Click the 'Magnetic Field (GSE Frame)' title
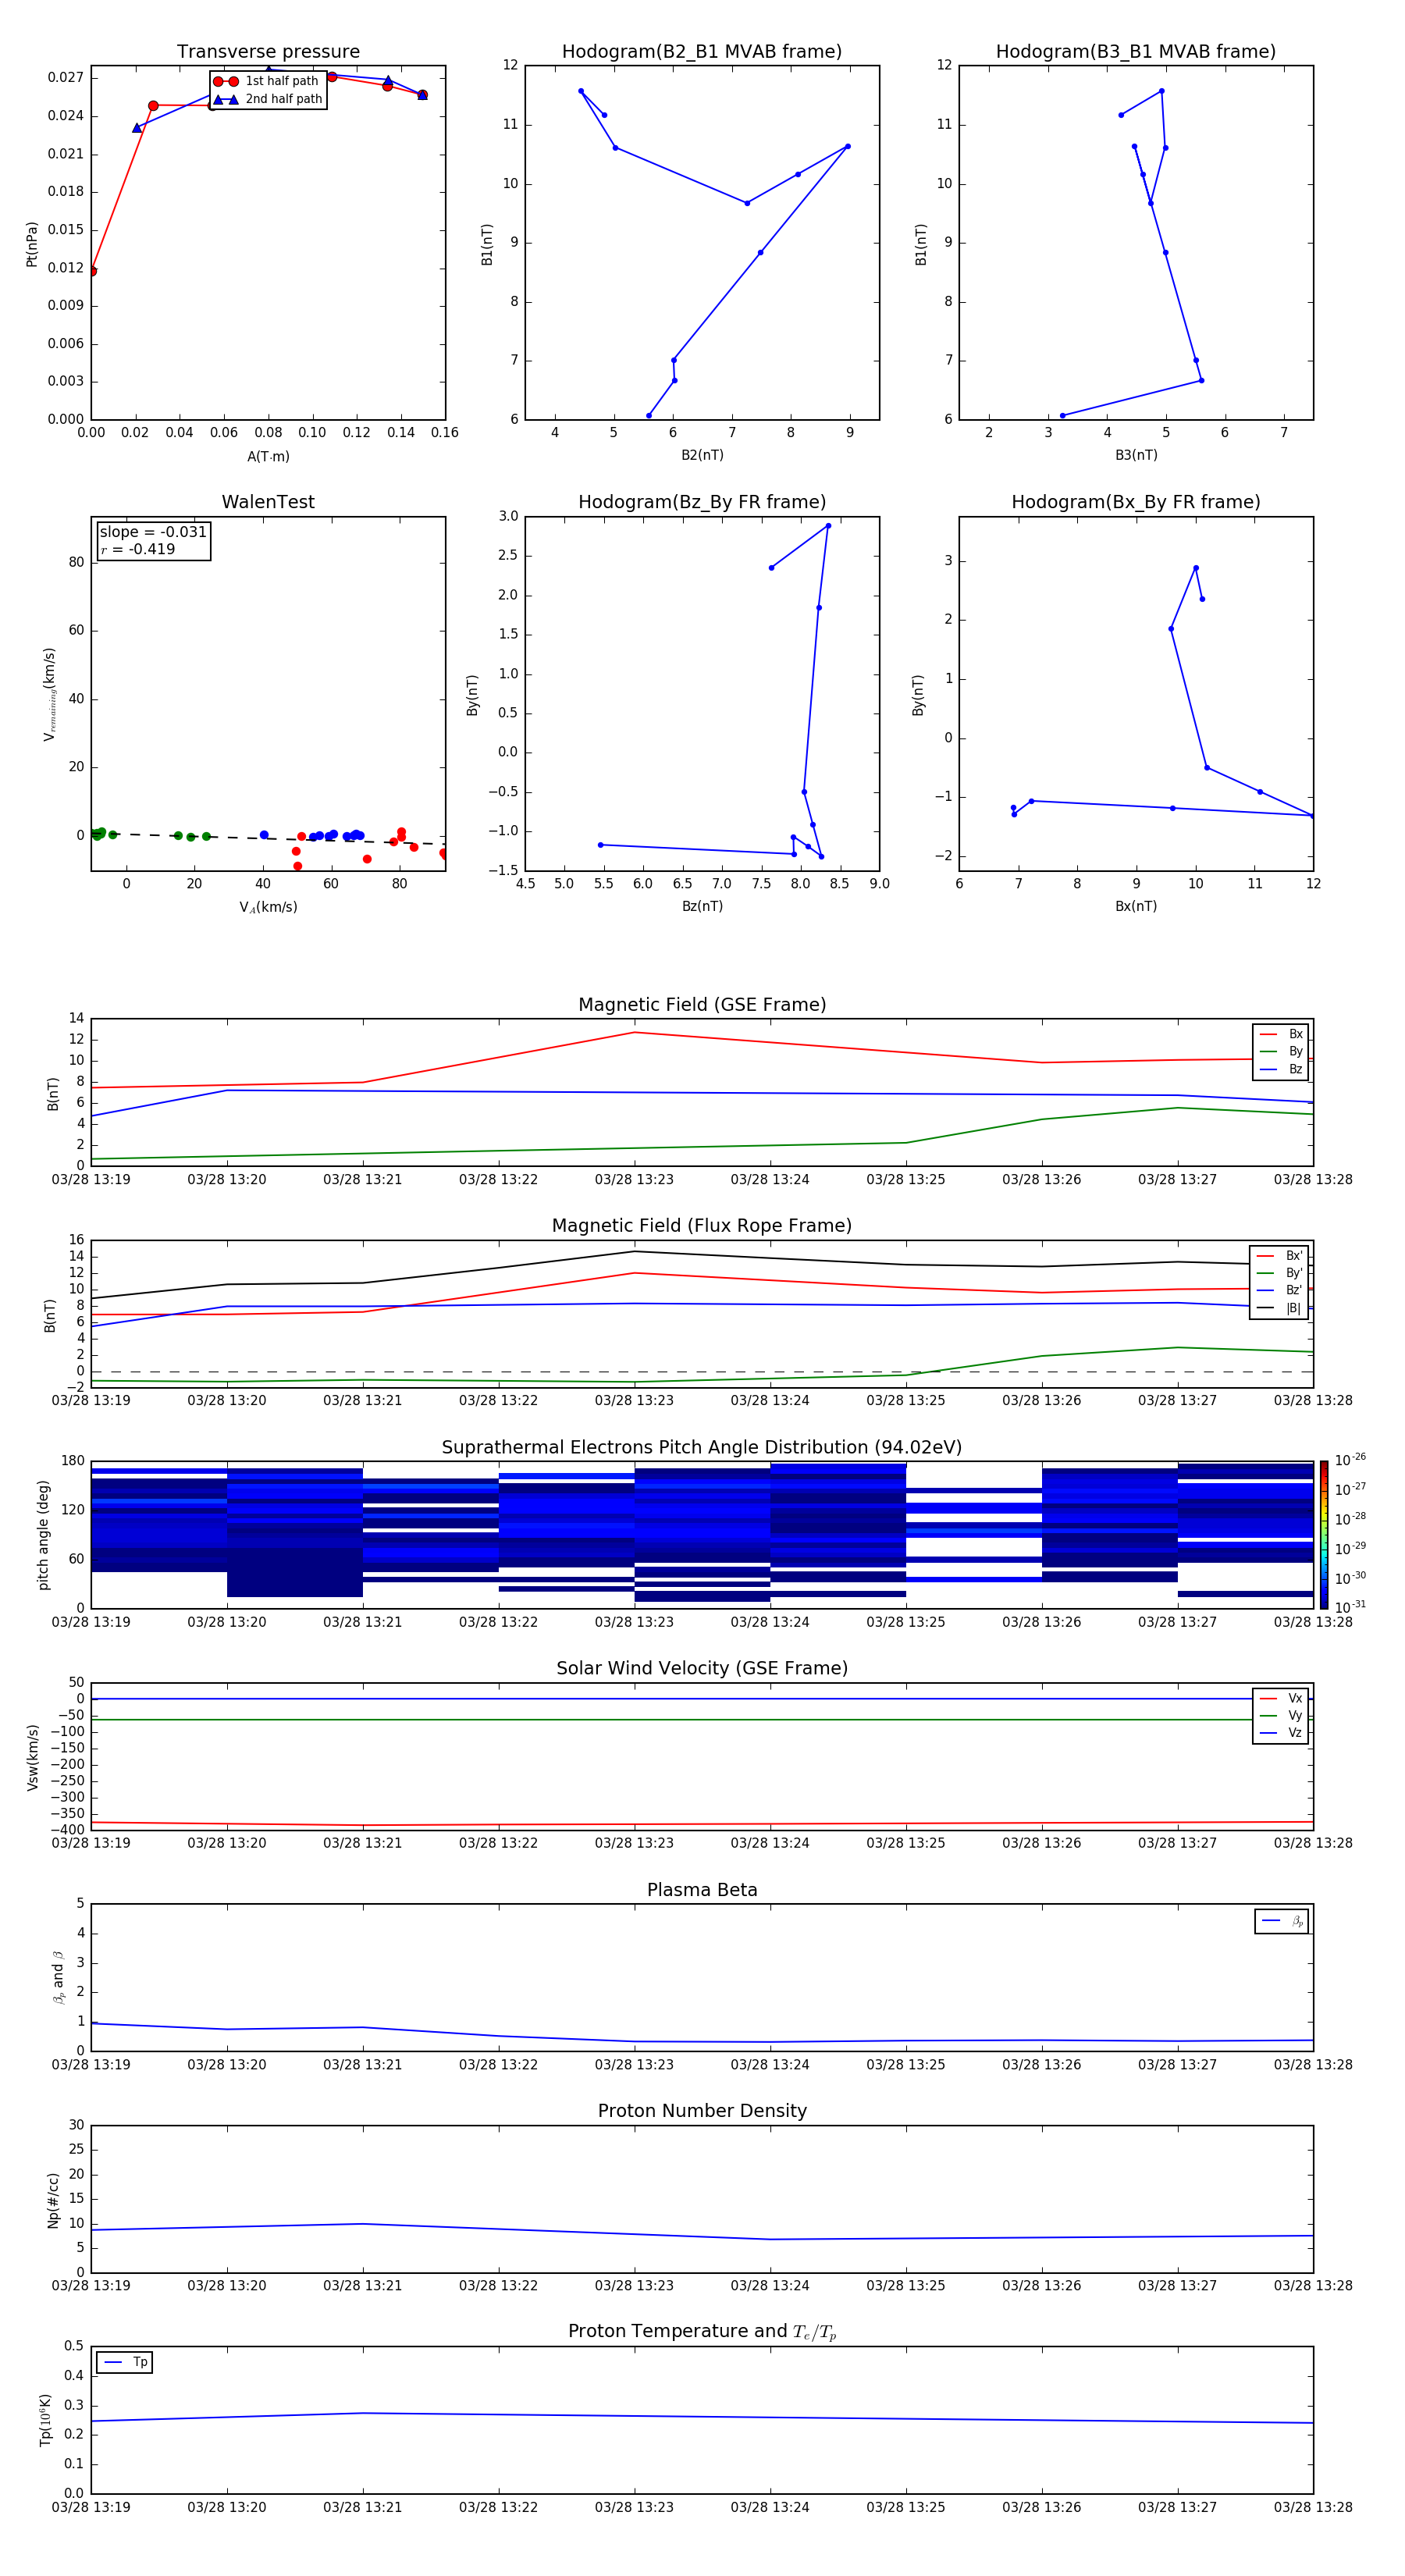Screen dimensions: 1405x2576 coord(702,1005)
